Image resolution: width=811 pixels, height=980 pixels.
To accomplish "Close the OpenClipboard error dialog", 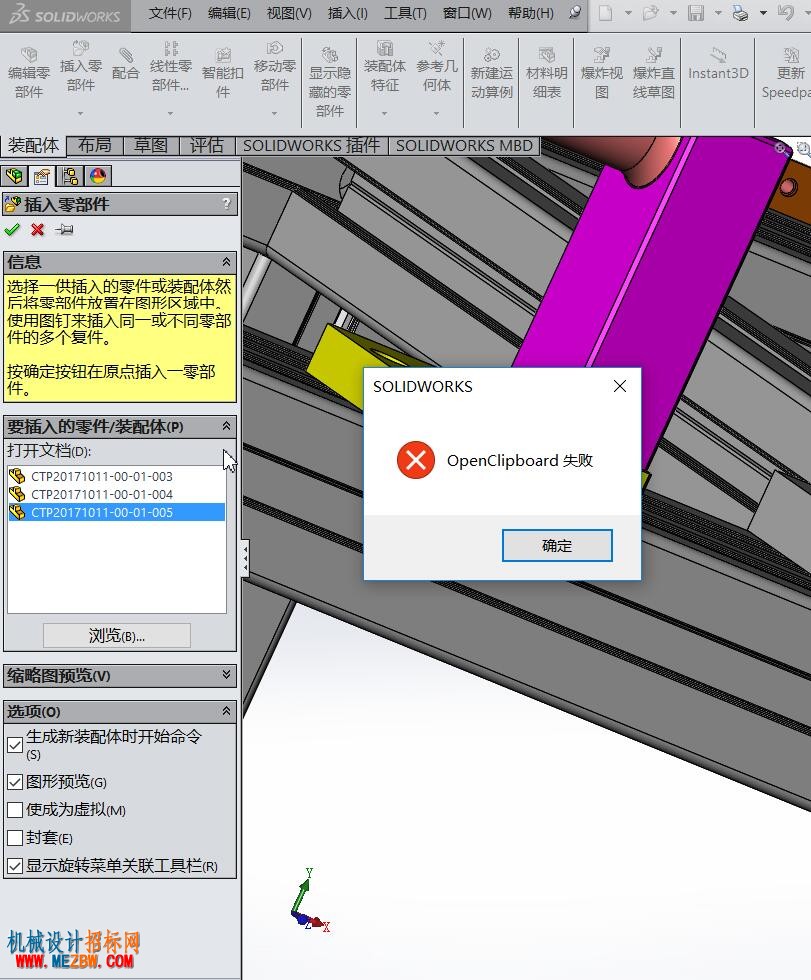I will (x=619, y=386).
